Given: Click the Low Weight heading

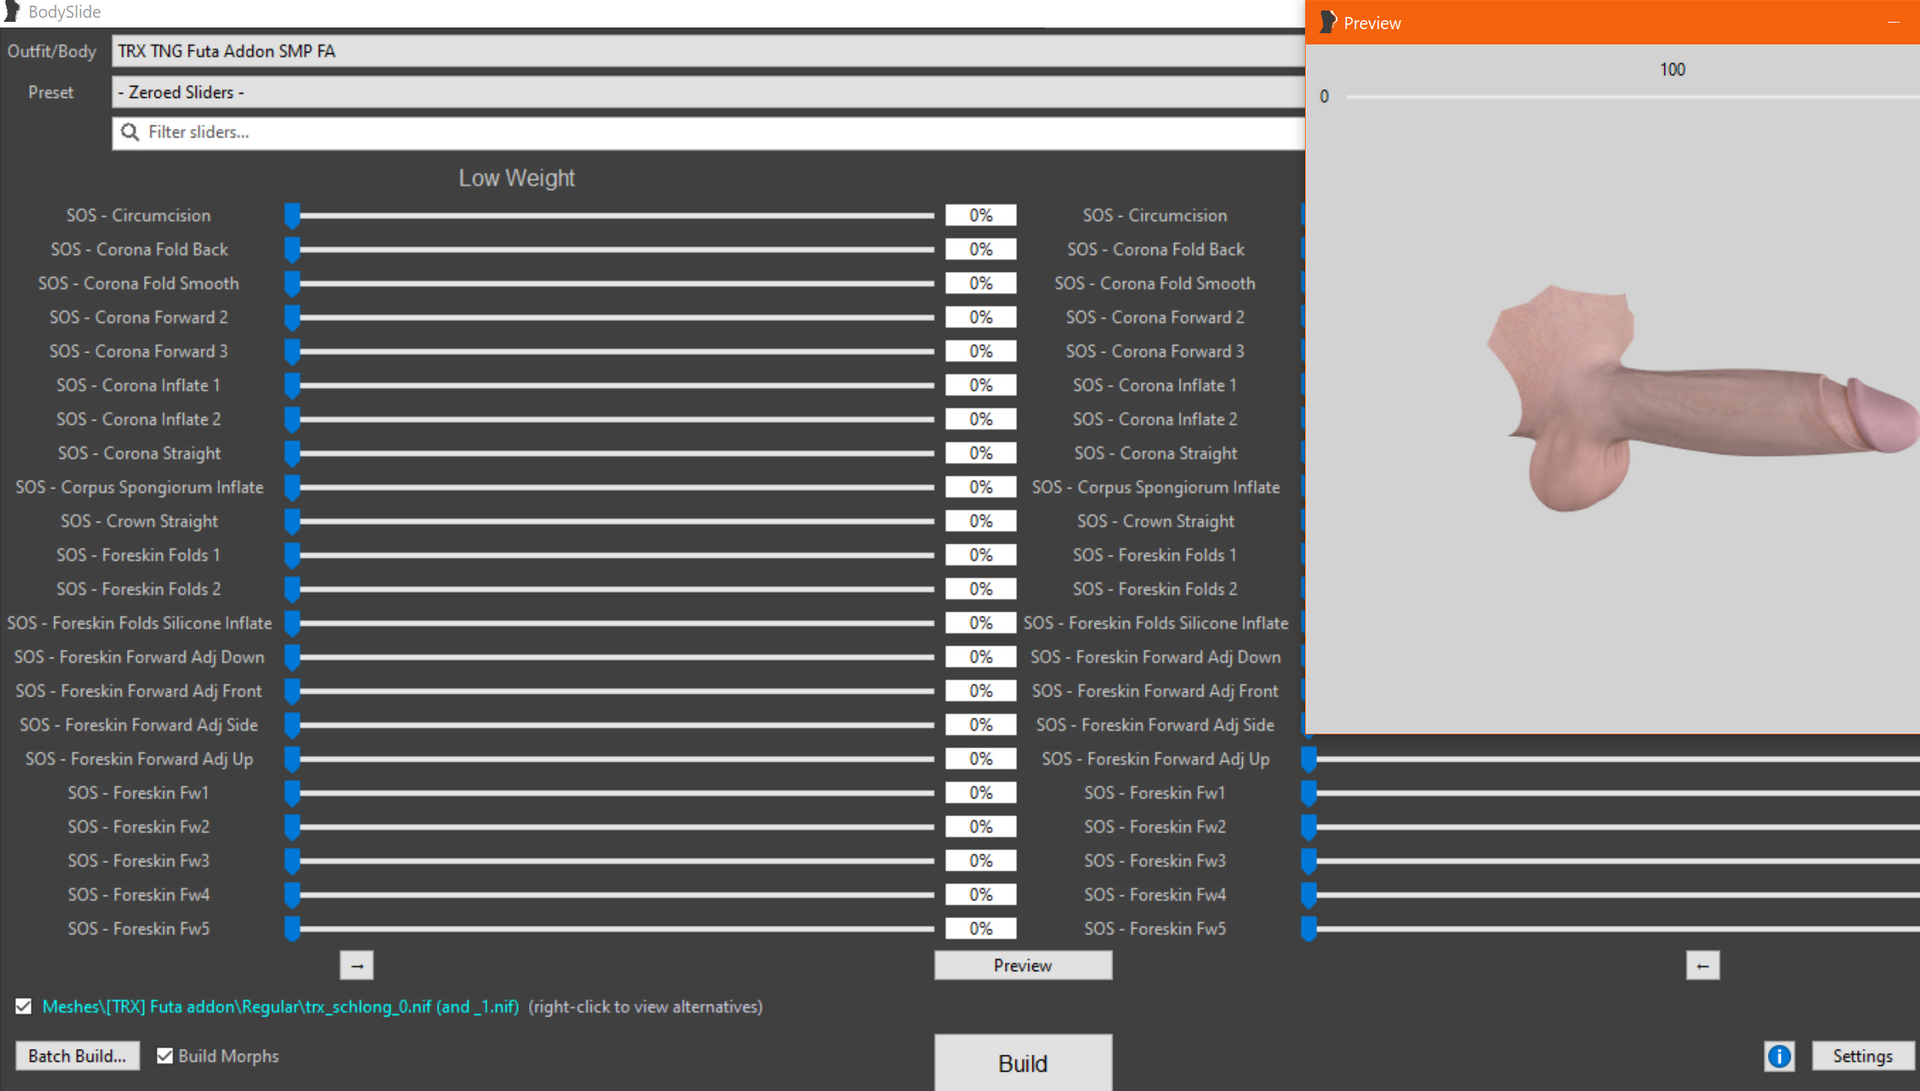Looking at the screenshot, I should [516, 178].
